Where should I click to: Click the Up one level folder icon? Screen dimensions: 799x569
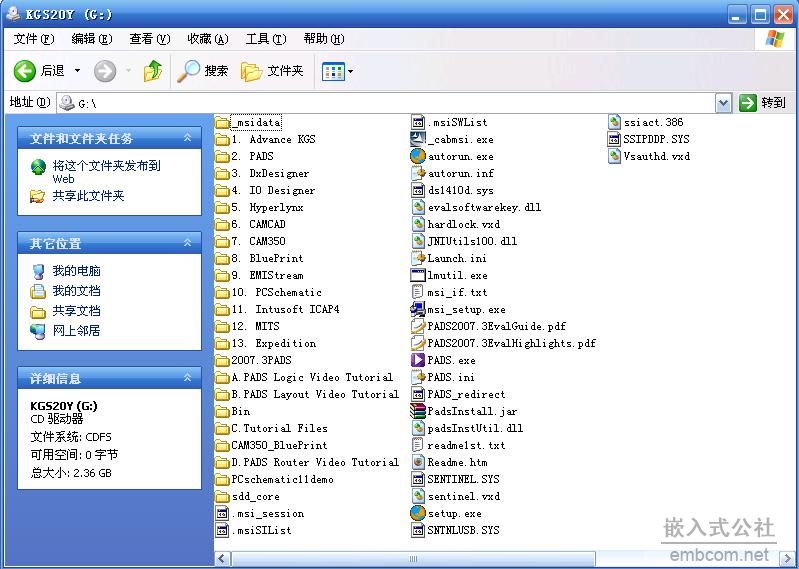(x=153, y=71)
